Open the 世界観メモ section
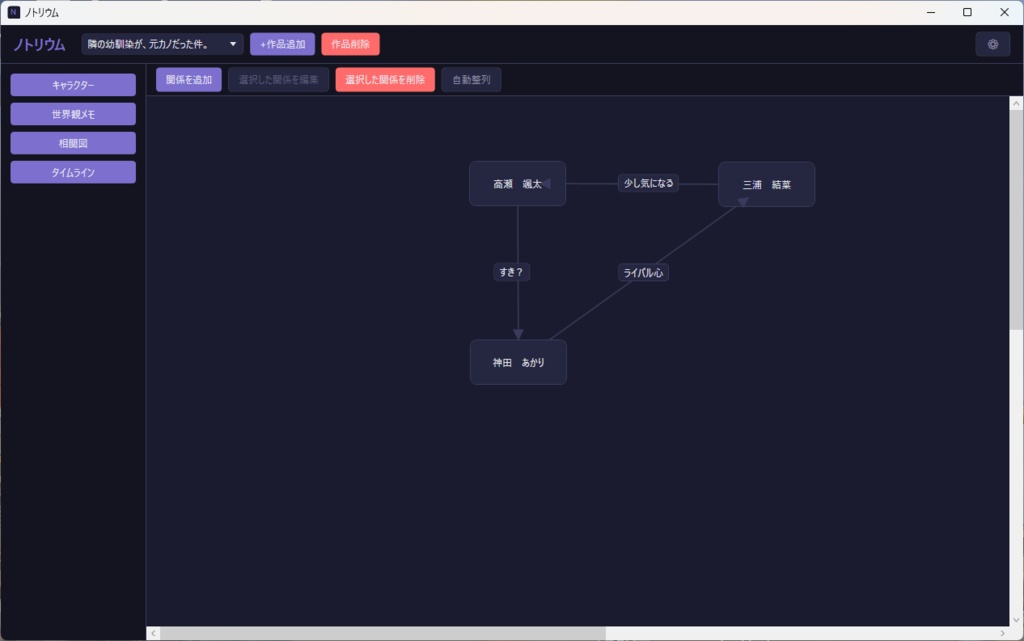Viewport: 1024px width, 641px height. (73, 114)
